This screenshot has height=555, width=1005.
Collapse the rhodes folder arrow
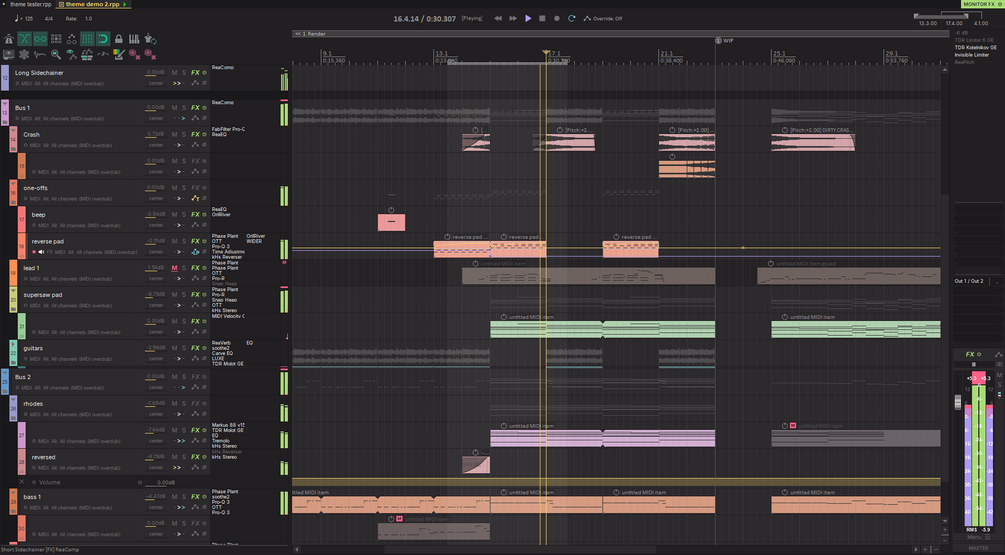pyautogui.click(x=13, y=399)
